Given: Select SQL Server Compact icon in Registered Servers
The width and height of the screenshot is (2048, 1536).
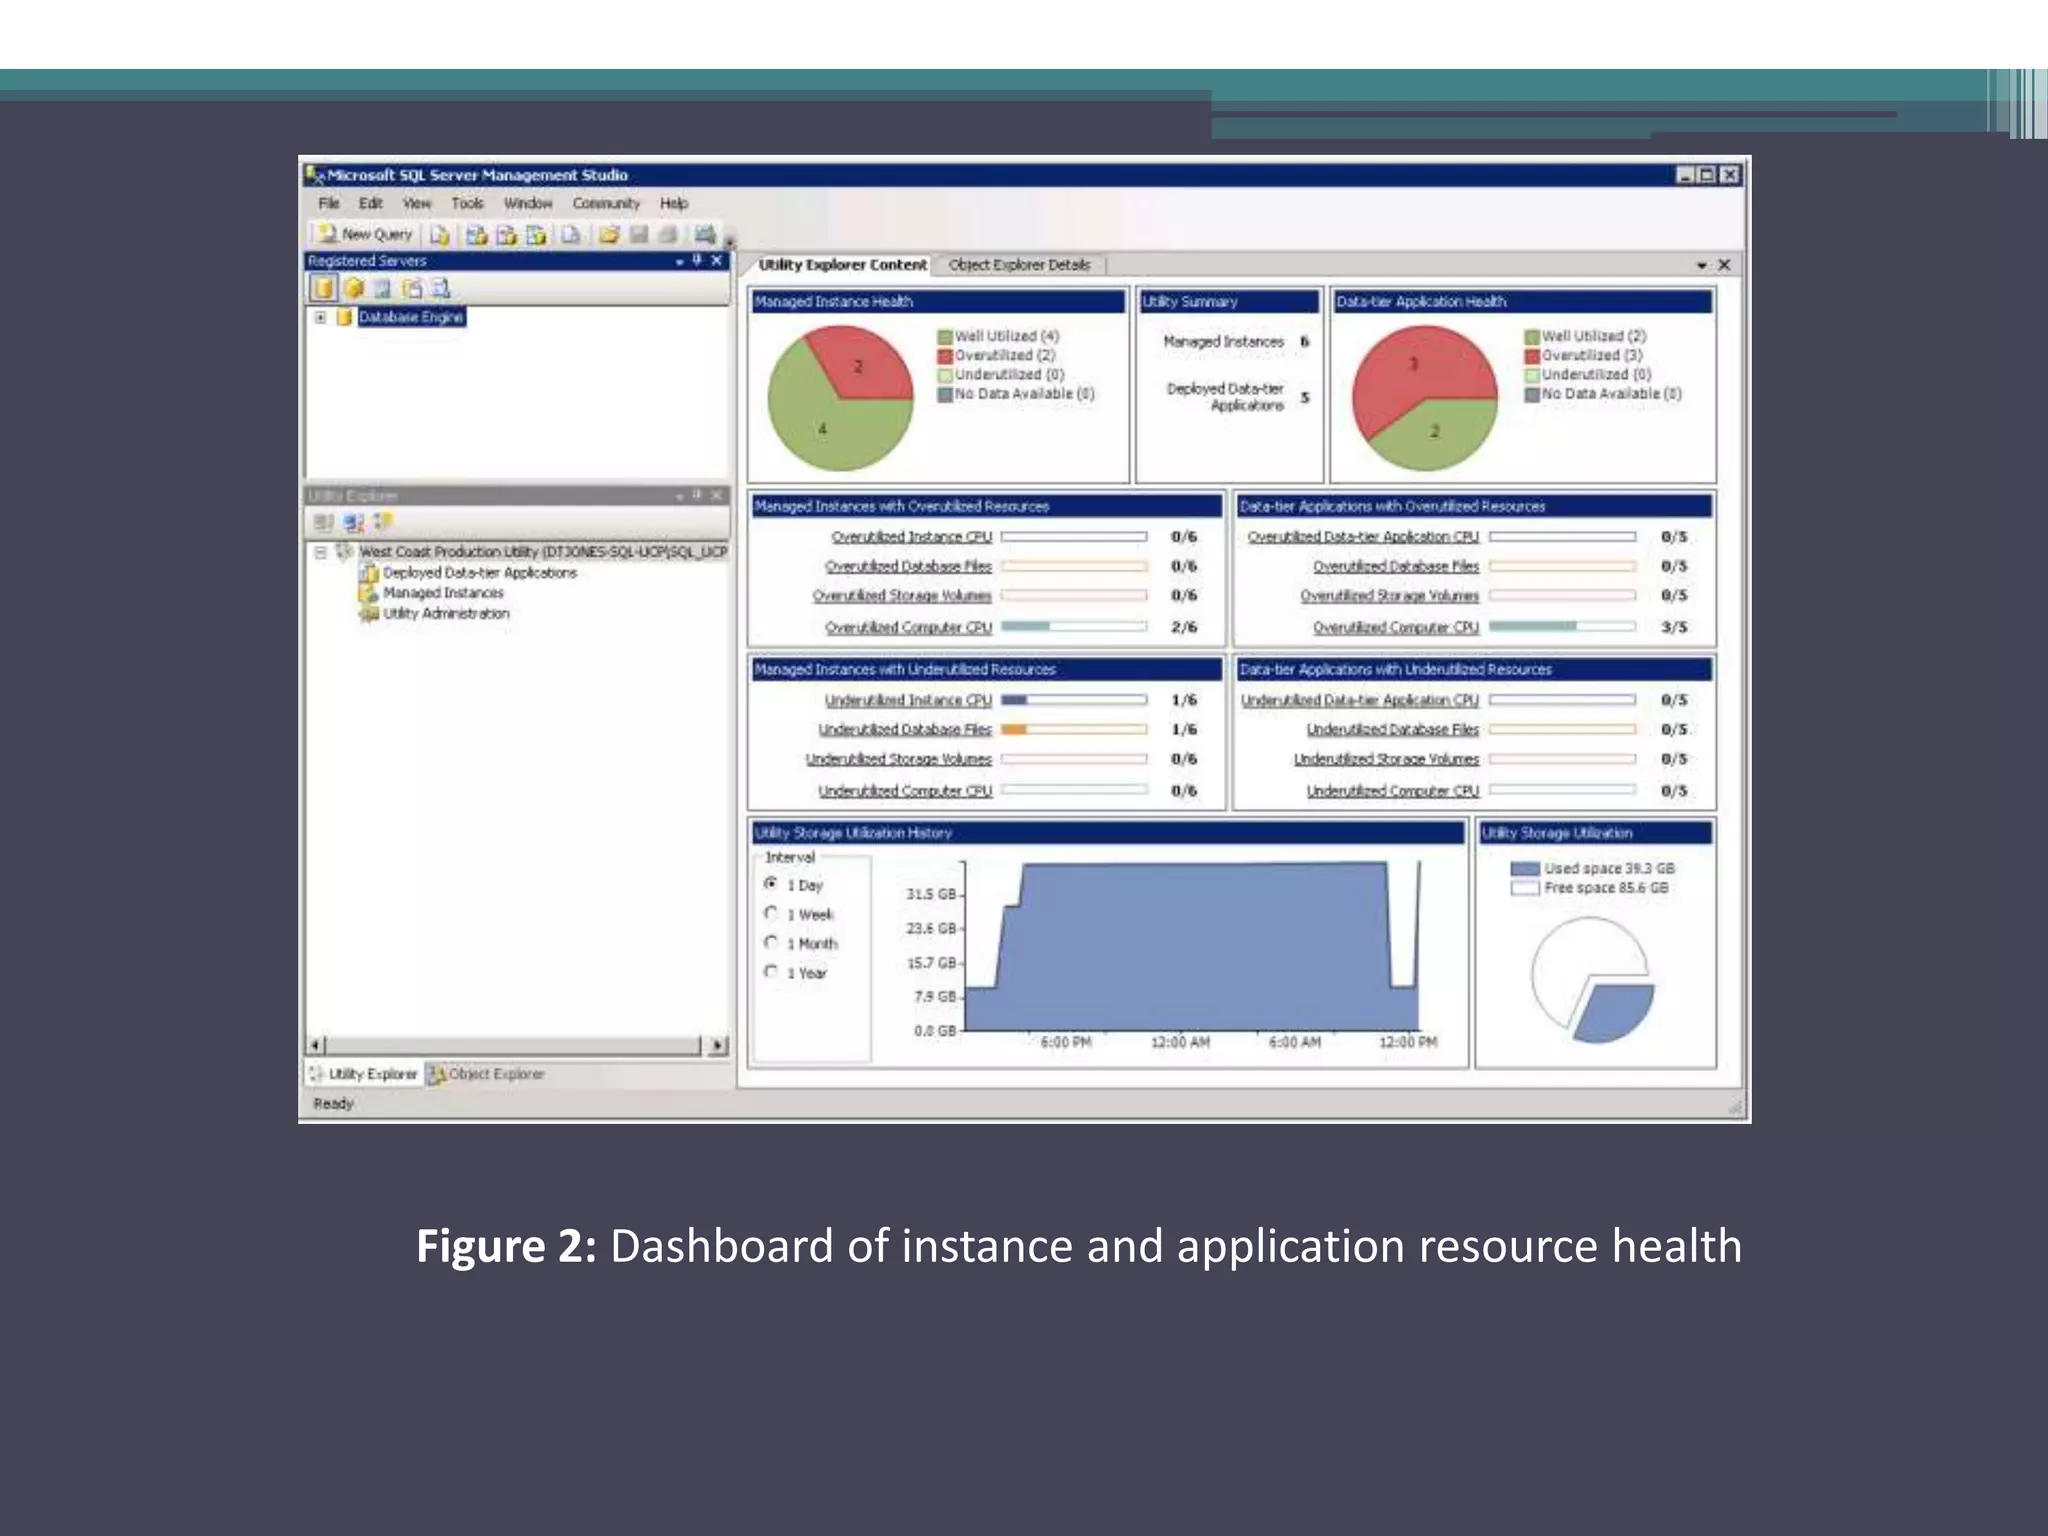Looking at the screenshot, I should 412,289.
